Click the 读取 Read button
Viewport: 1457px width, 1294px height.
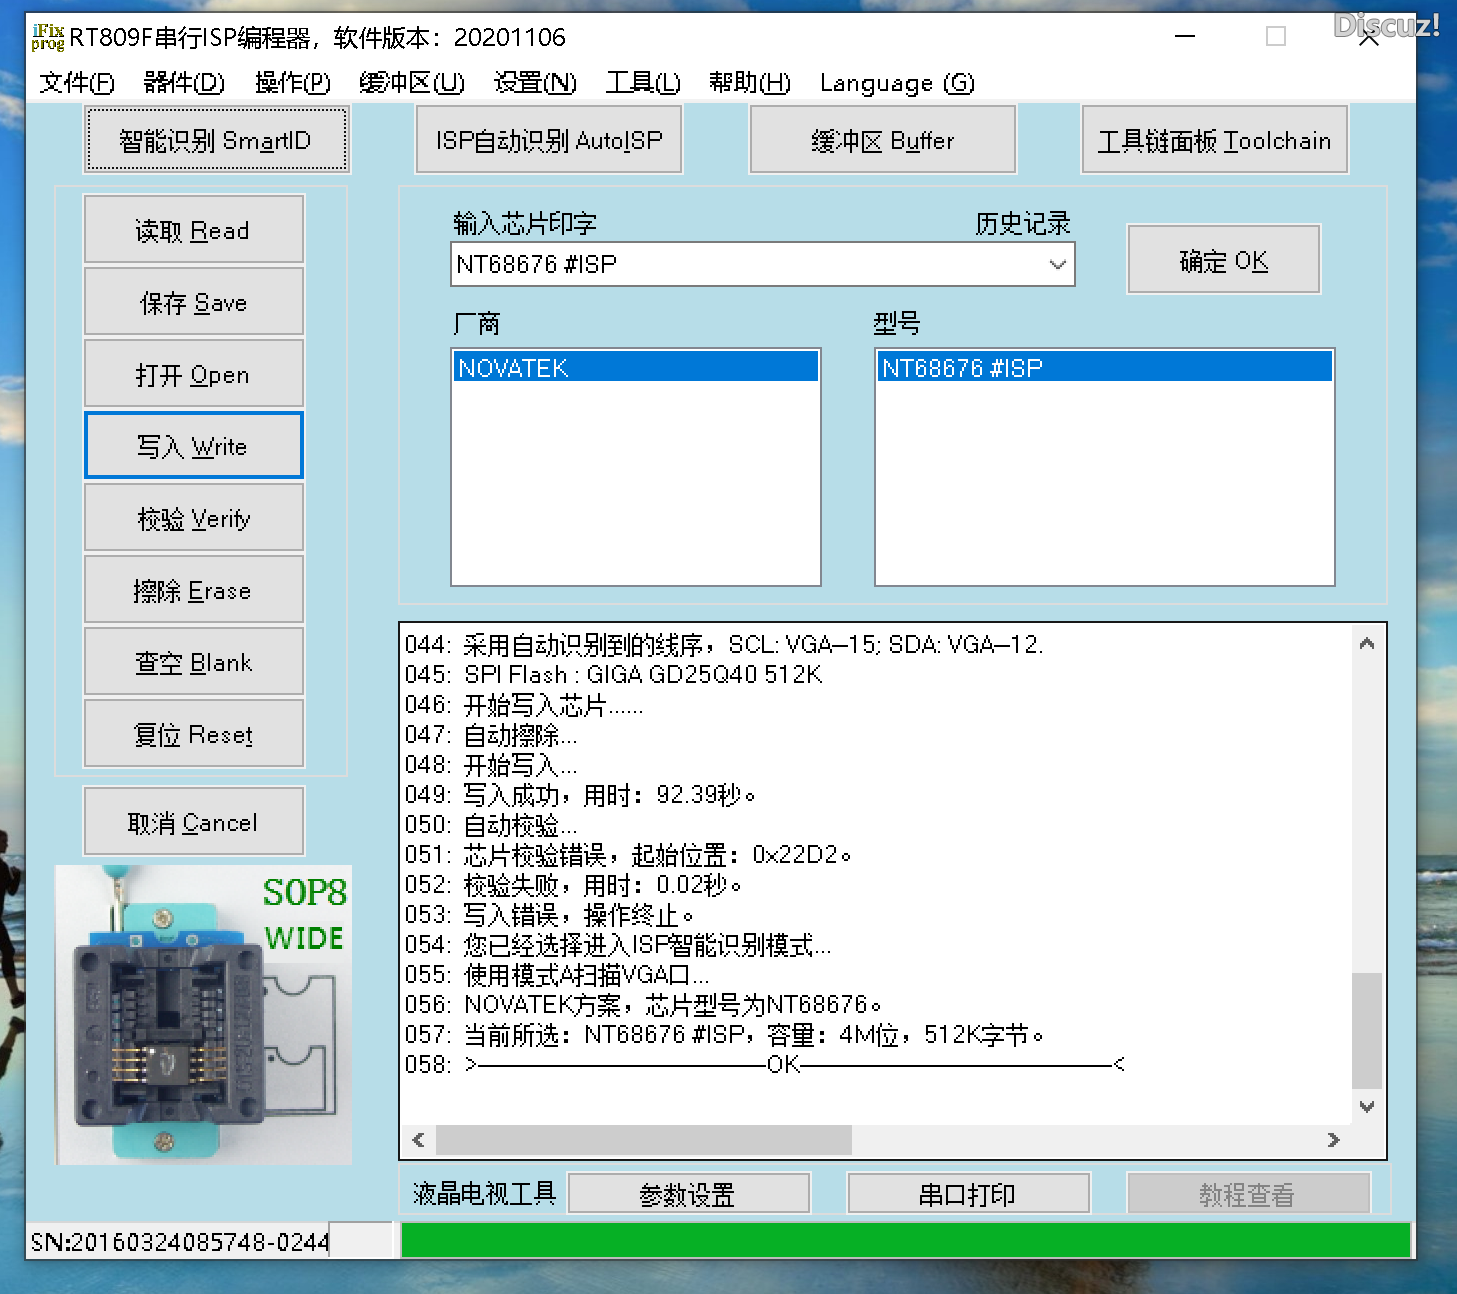coord(193,229)
